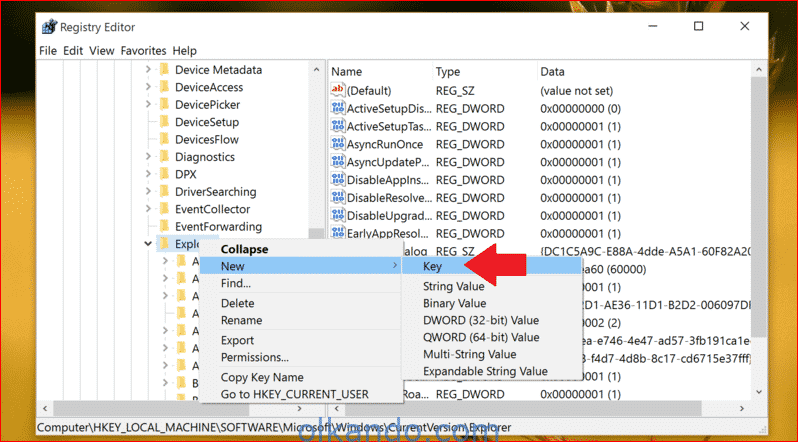The height and width of the screenshot is (442, 798).
Task: Click the DisableResolve... DWORD icon
Action: coord(338,197)
